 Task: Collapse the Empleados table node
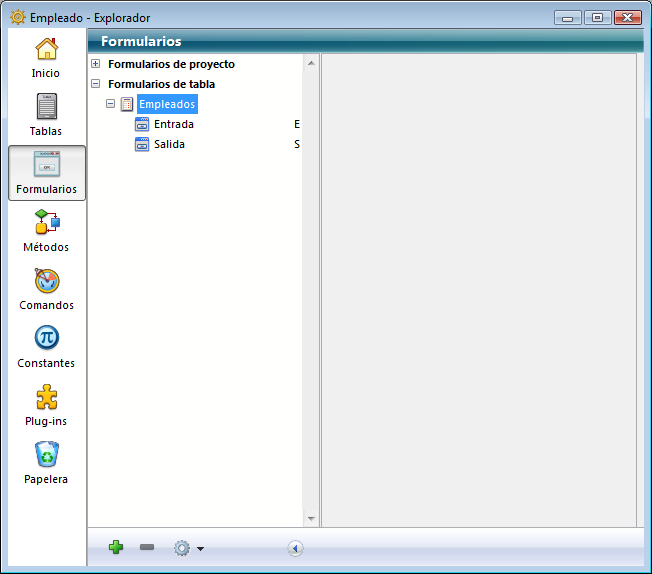point(111,104)
